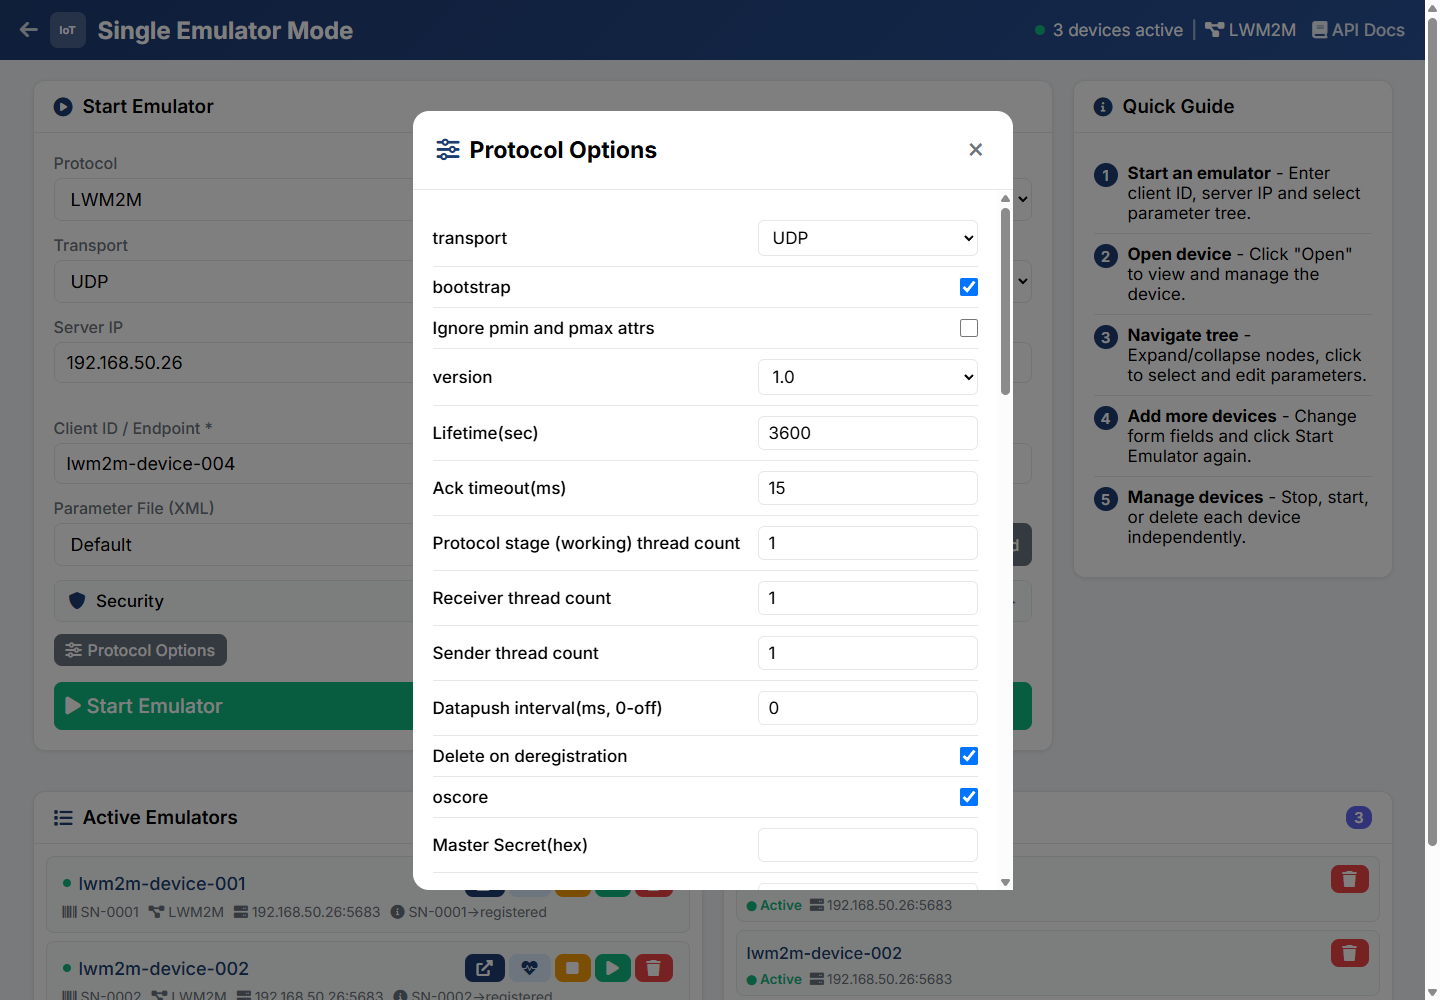Uncheck Delete on deregistration
The height and width of the screenshot is (1000, 1440).
point(969,756)
